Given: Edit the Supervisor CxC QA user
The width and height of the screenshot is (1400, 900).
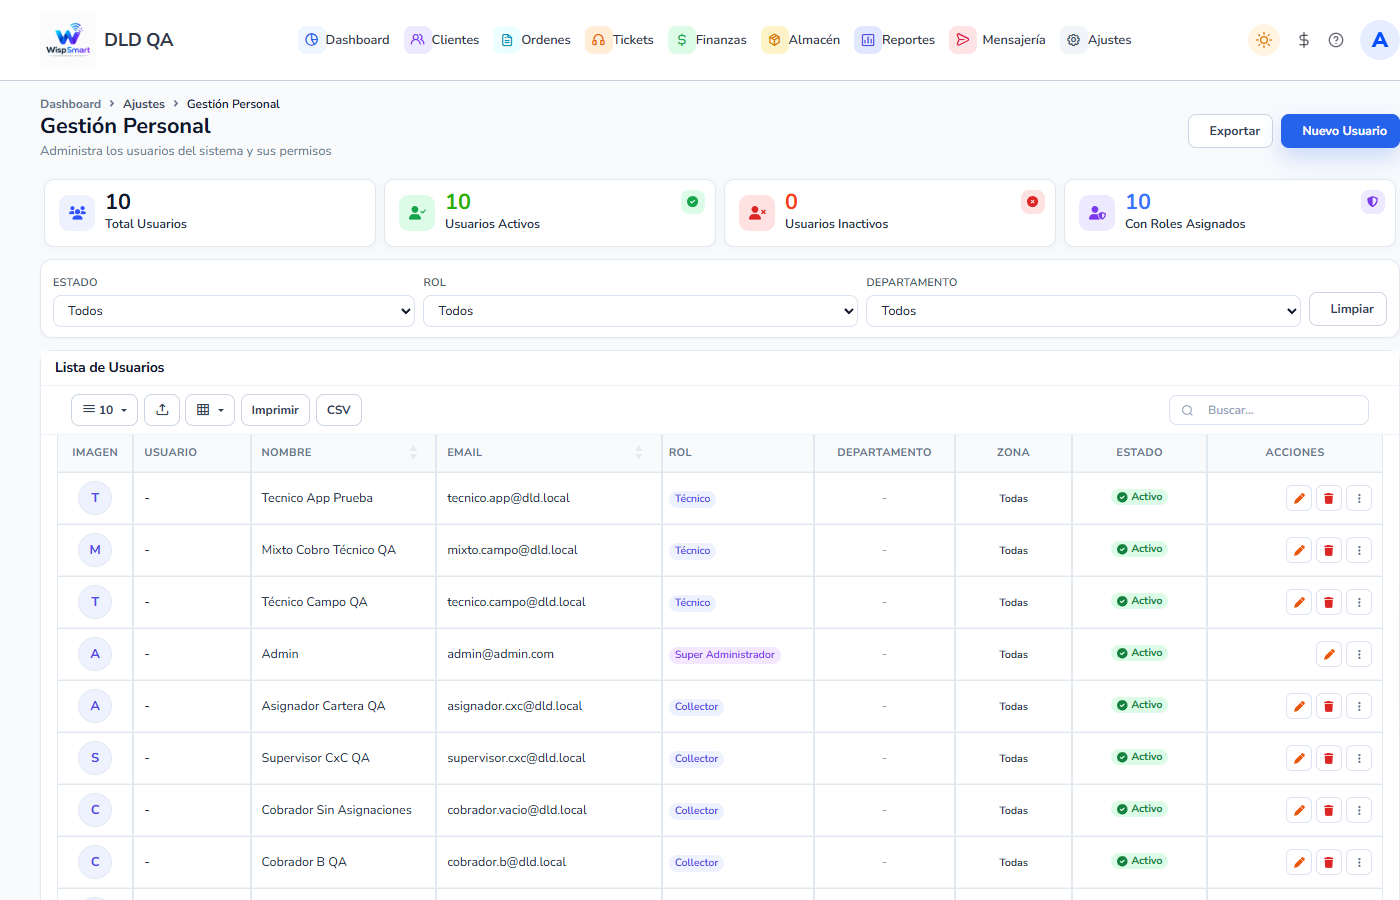Looking at the screenshot, I should pos(1299,758).
